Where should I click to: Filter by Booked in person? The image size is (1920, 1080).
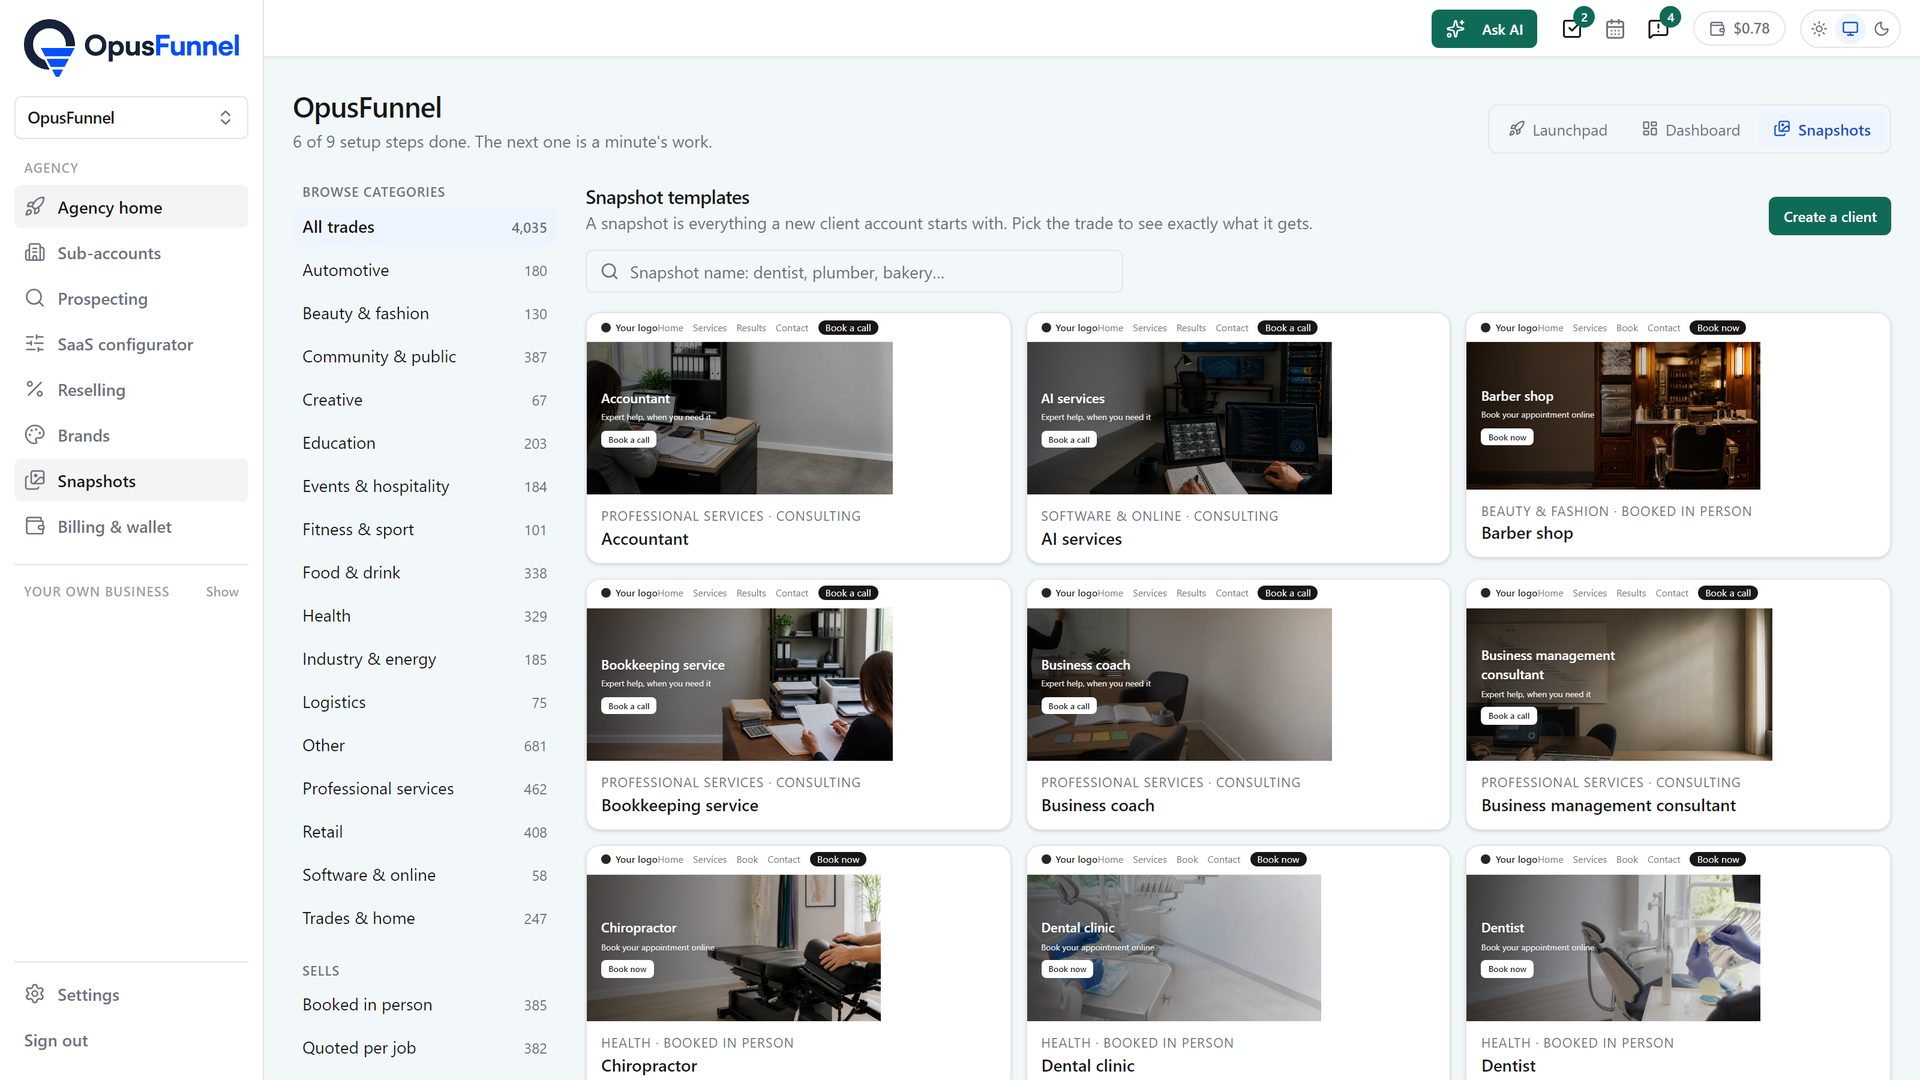point(424,1005)
